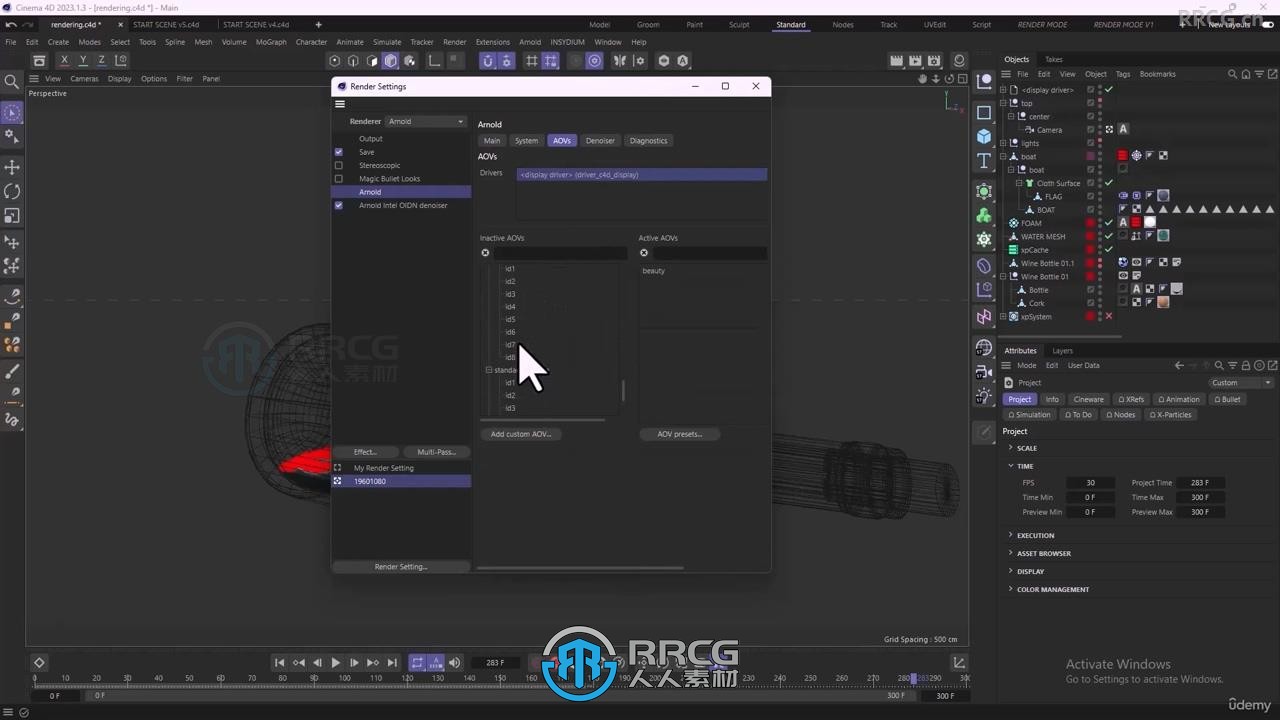The height and width of the screenshot is (720, 1280).
Task: Click the keyframe diamond icon left of timeline
Action: coord(39,663)
